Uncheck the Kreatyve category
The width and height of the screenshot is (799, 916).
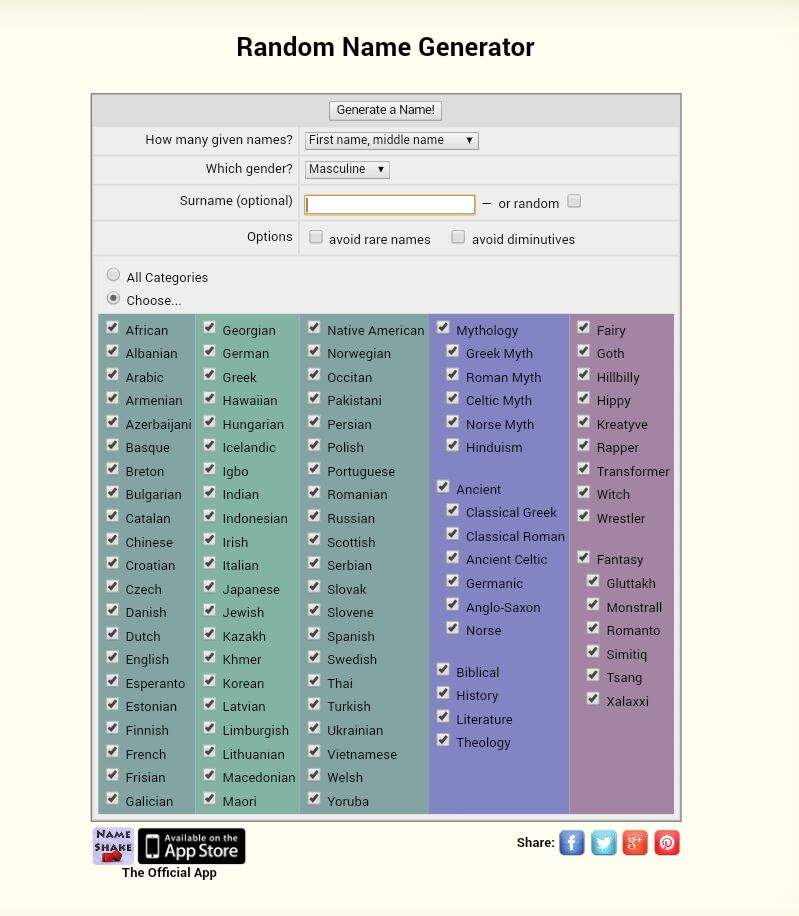pos(583,422)
